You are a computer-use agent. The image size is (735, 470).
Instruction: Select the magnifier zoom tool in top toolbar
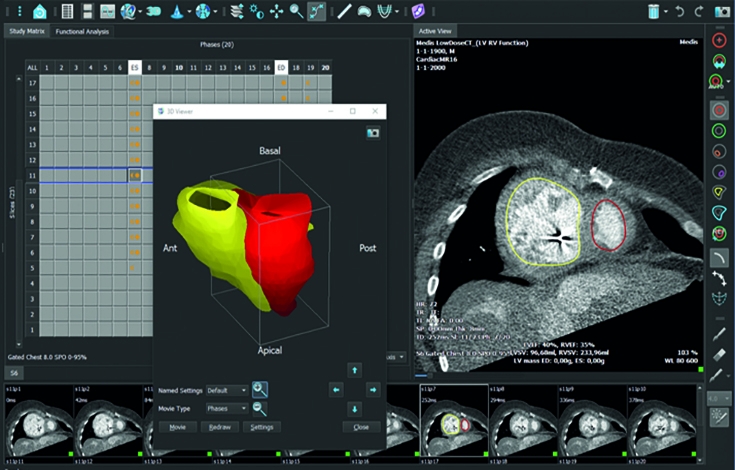295,12
